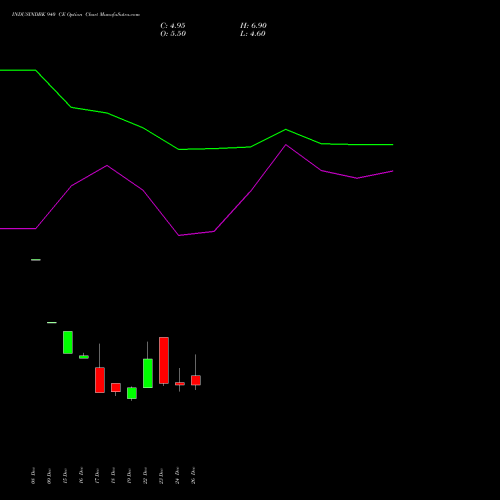Click the green upper indicator line
This screenshot has width=500, height=500.
click(x=197, y=149)
